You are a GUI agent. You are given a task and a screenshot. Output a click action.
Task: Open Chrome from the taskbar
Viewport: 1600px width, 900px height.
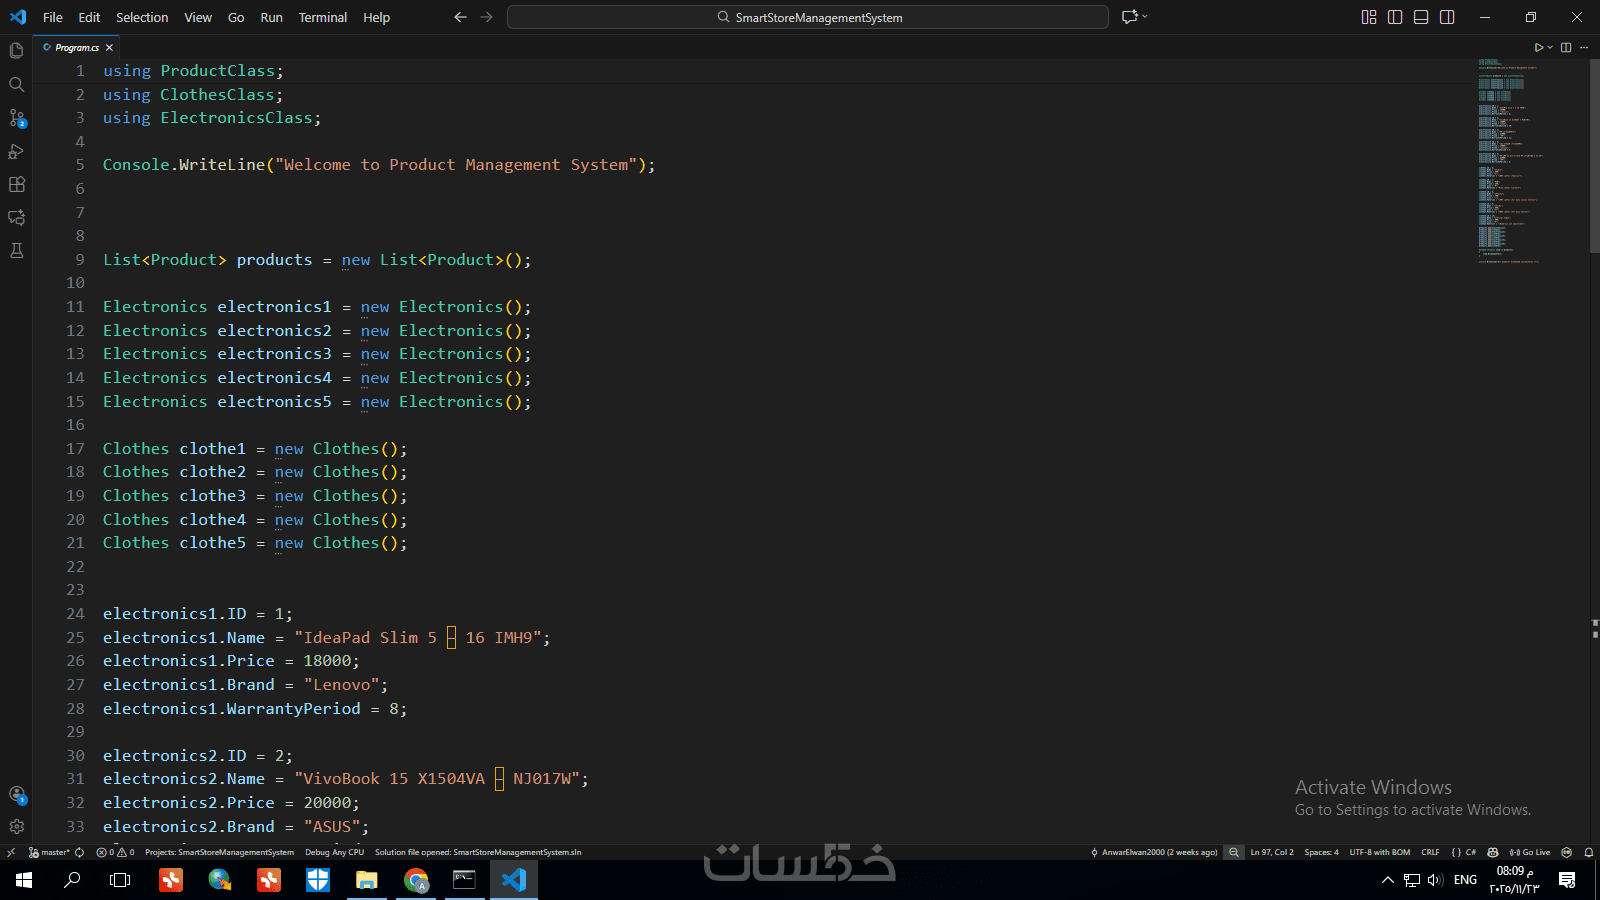click(416, 880)
